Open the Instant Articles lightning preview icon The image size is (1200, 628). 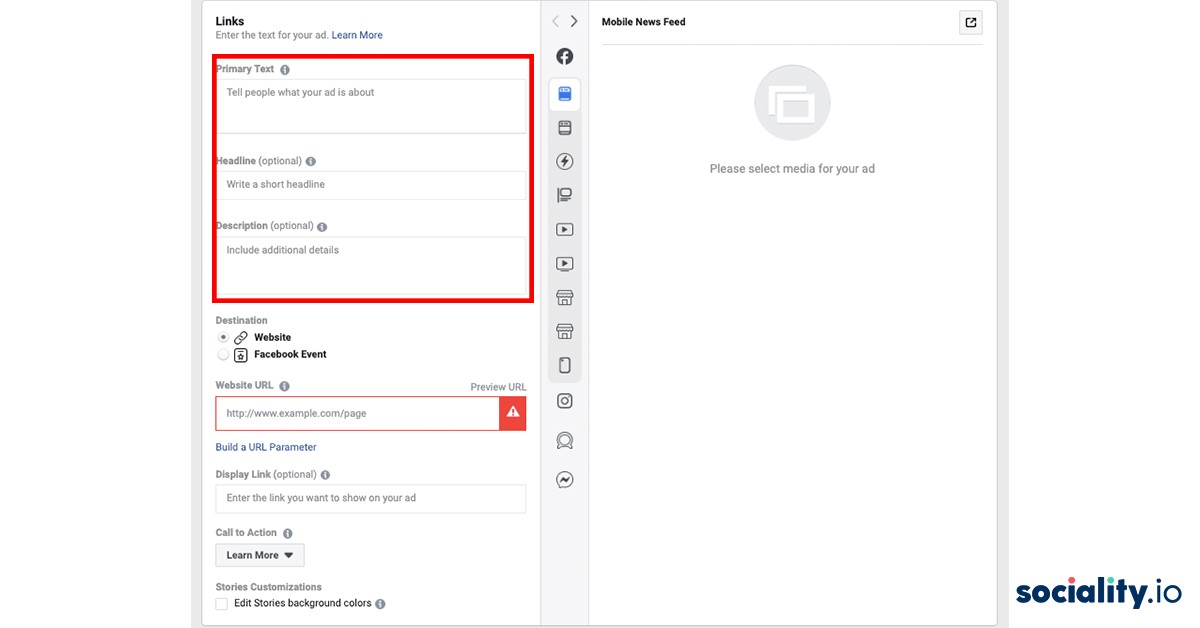[565, 161]
